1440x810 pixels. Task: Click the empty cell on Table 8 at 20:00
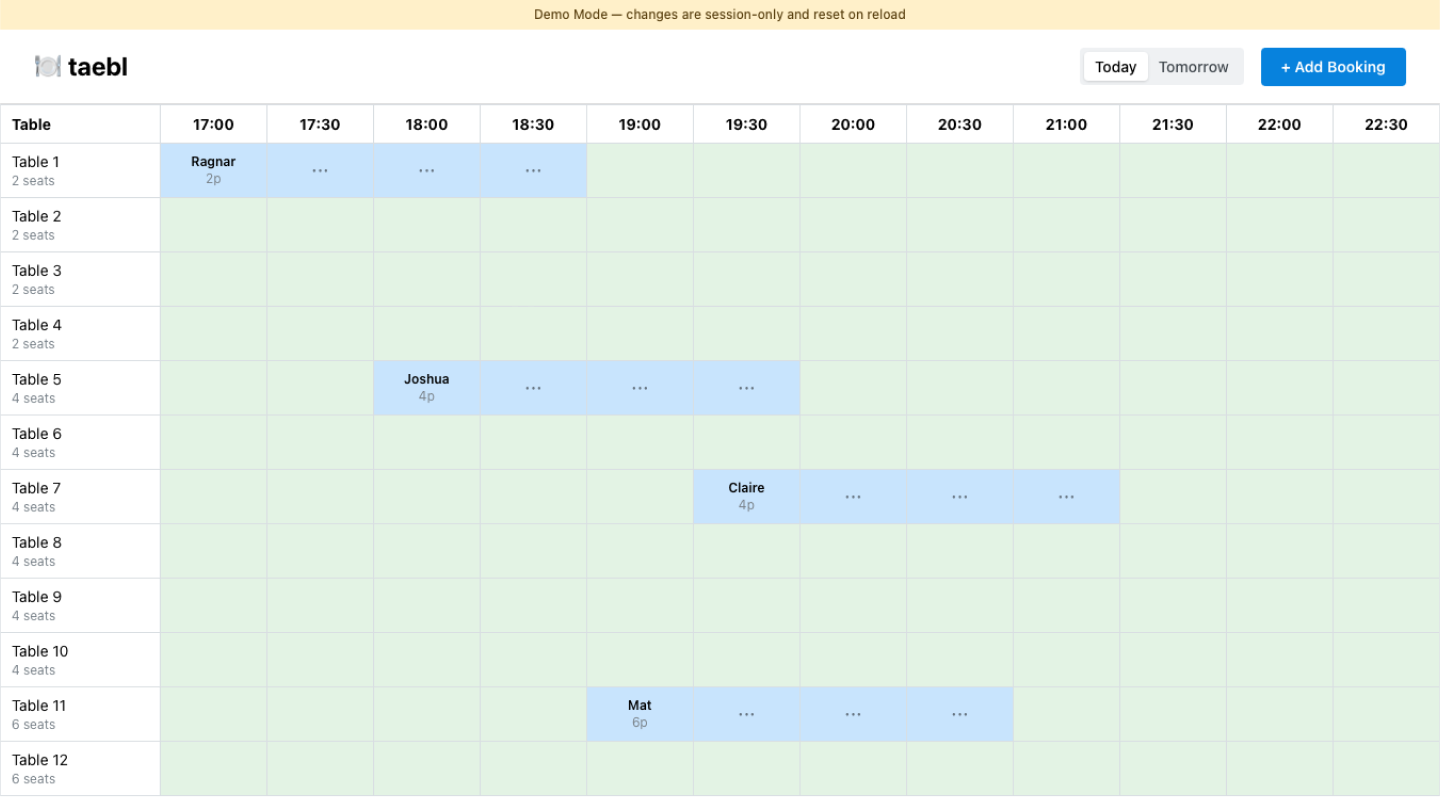(853, 550)
